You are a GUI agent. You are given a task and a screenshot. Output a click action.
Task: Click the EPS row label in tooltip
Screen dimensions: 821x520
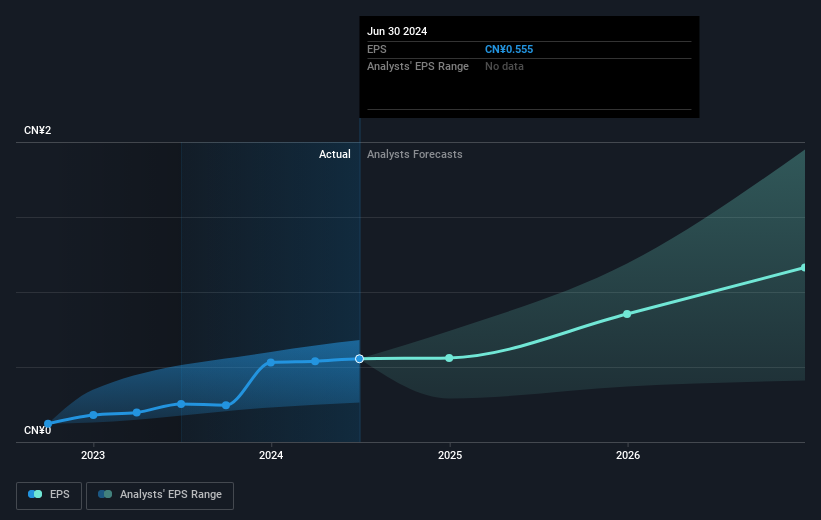tap(376, 49)
